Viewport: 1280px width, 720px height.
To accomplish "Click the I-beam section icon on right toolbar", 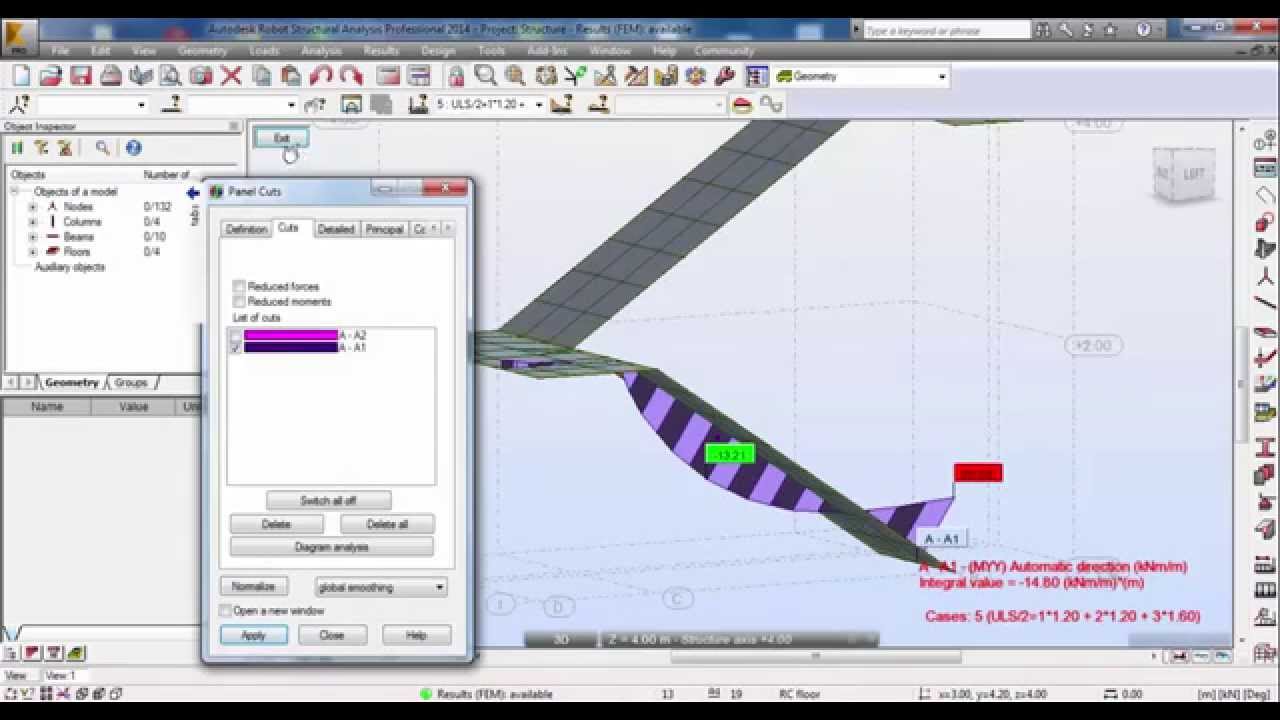I will pyautogui.click(x=1265, y=447).
